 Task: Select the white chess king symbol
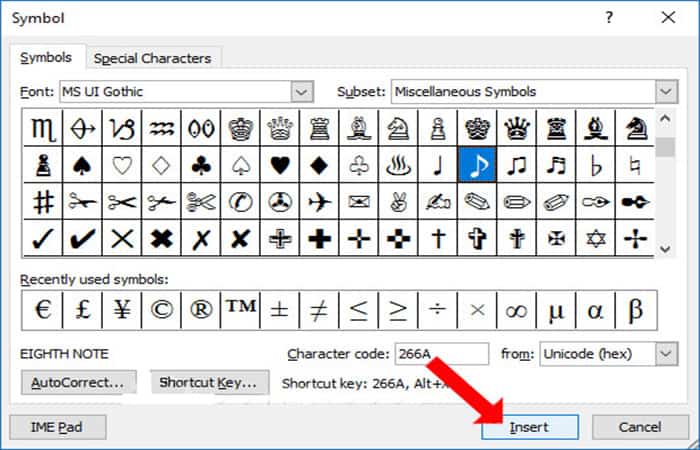click(x=240, y=128)
